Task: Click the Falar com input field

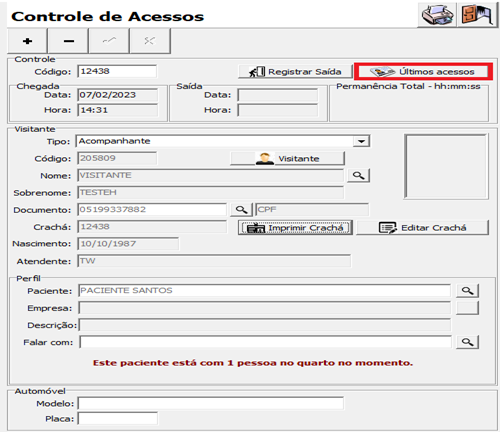Action: coord(266,342)
